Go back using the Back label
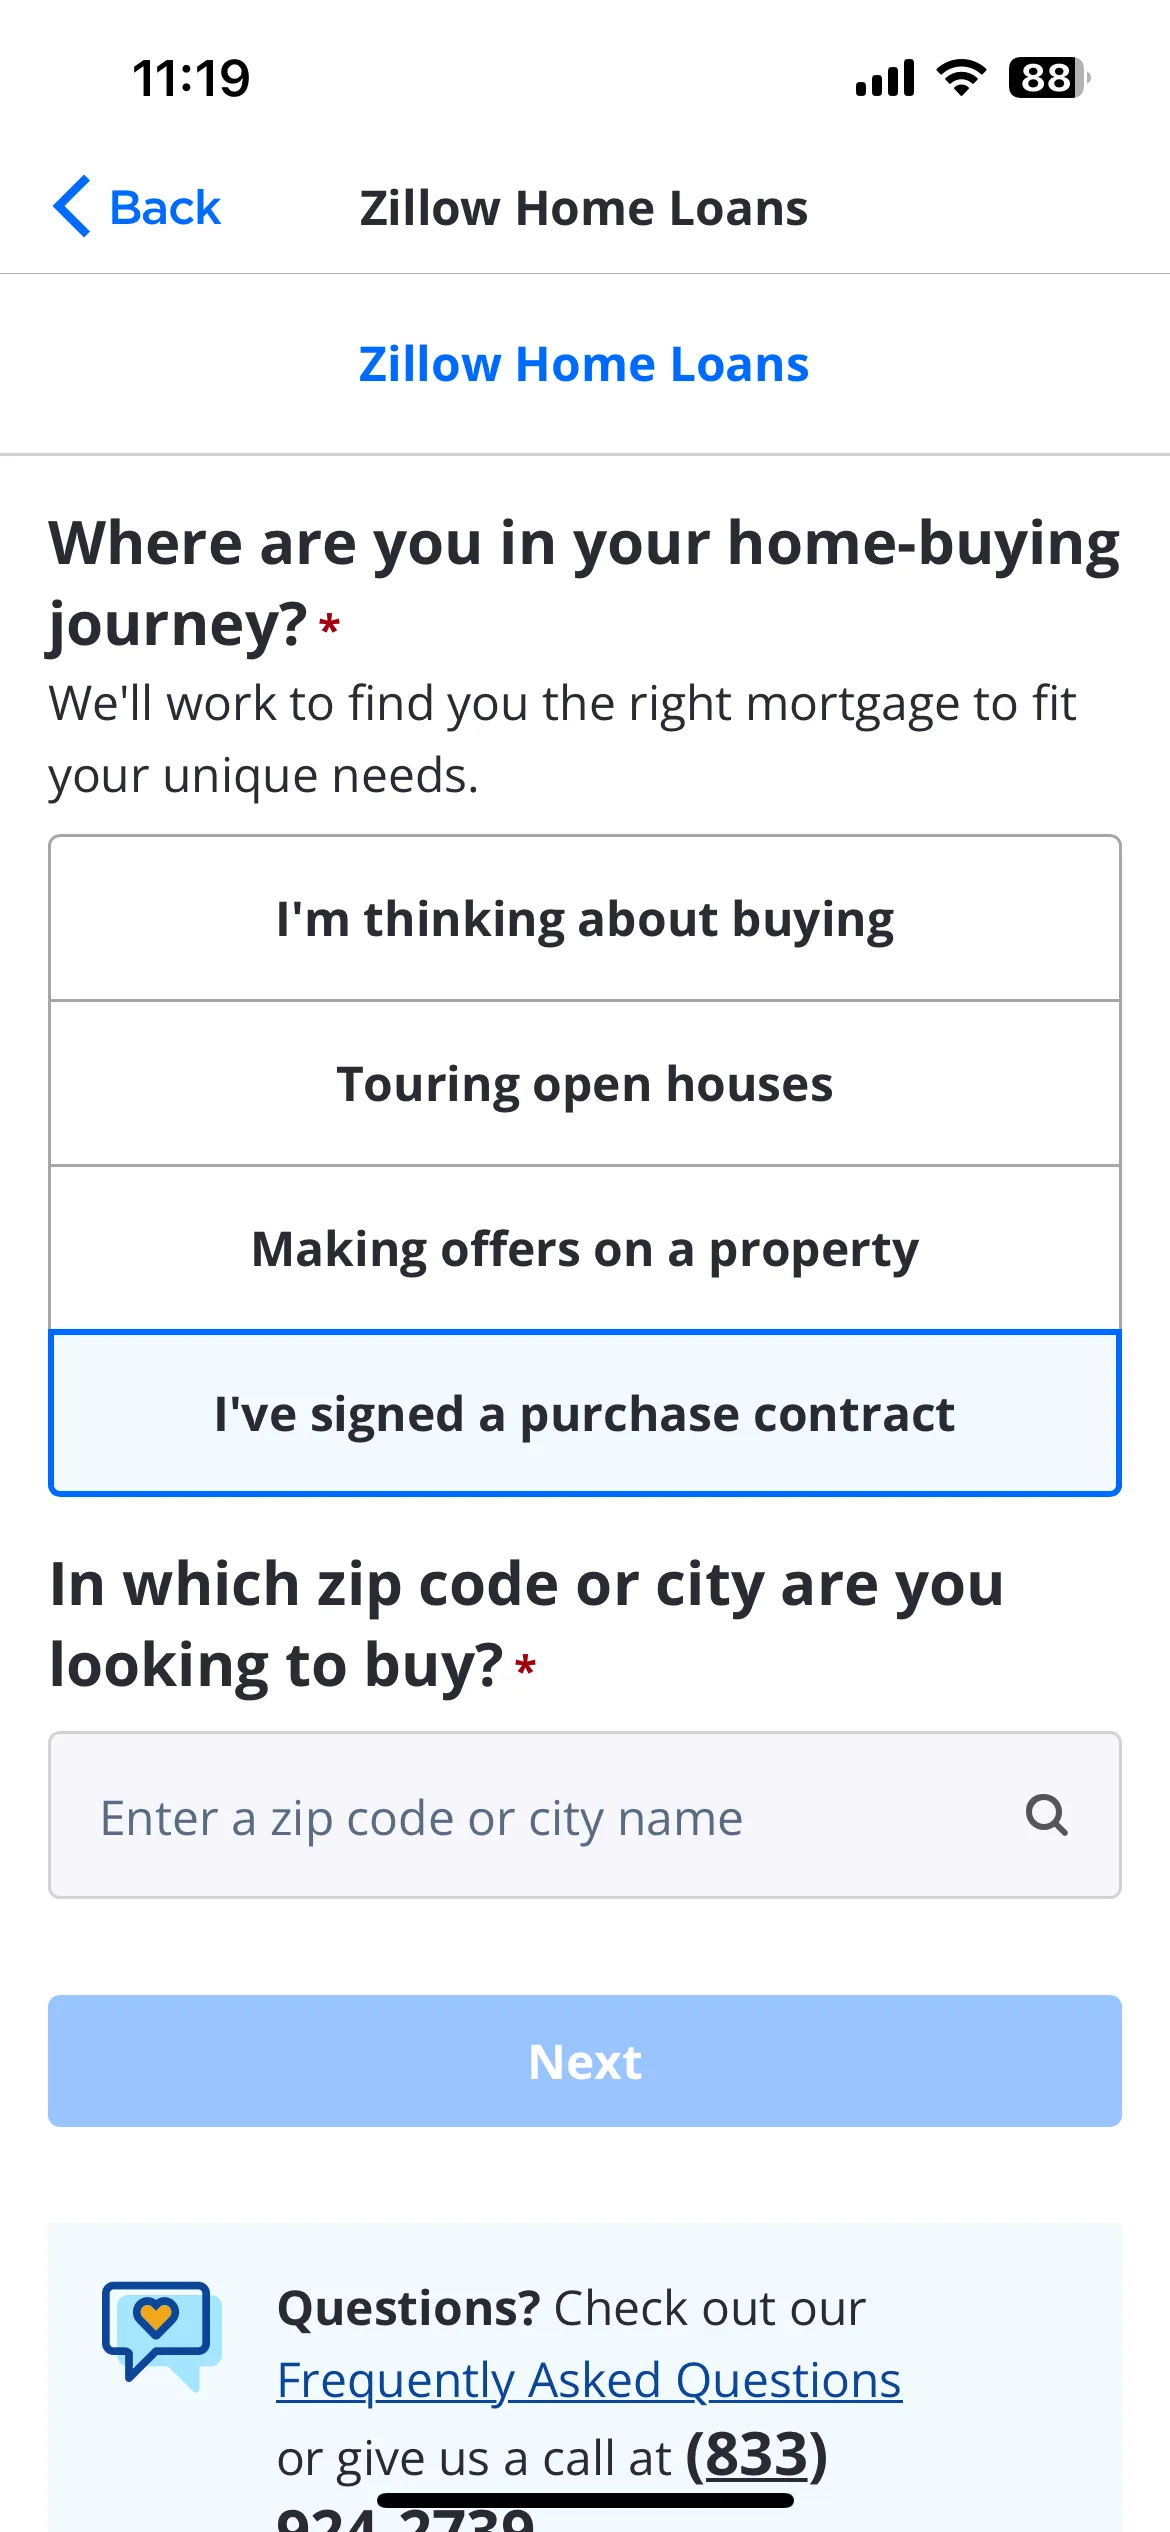1170x2532 pixels. [x=165, y=208]
